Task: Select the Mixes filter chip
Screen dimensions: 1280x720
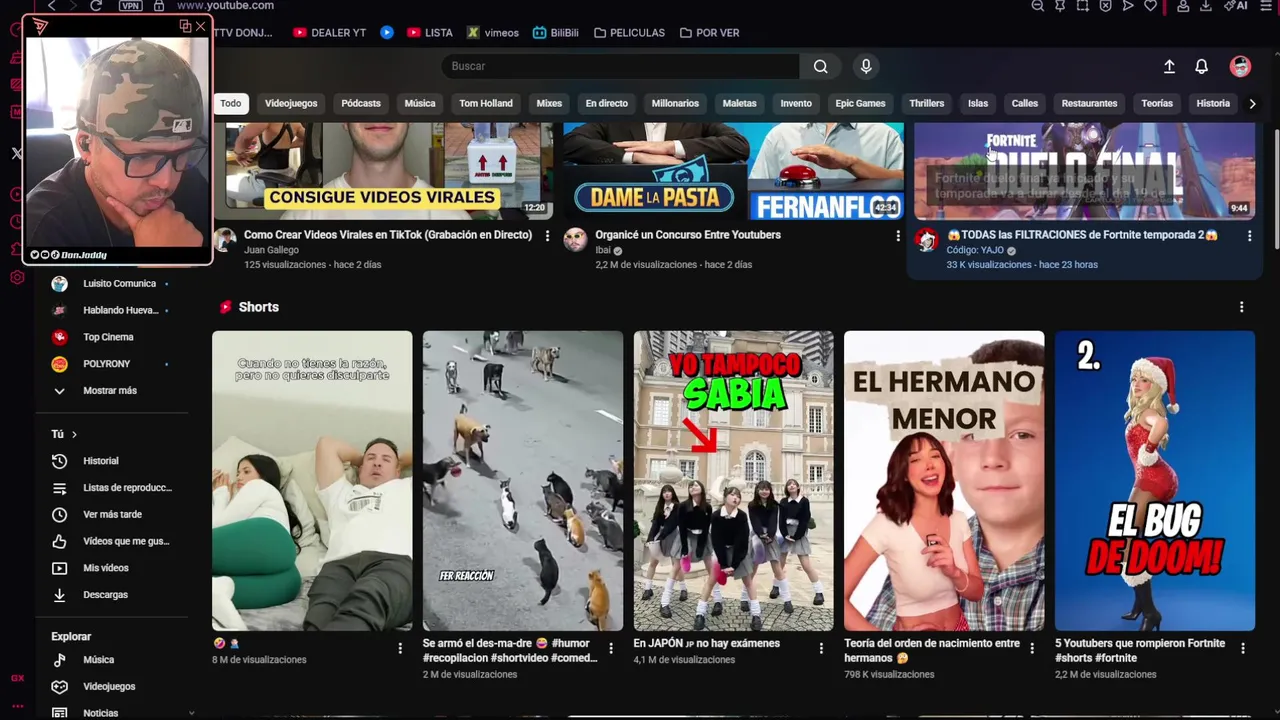Action: [549, 103]
